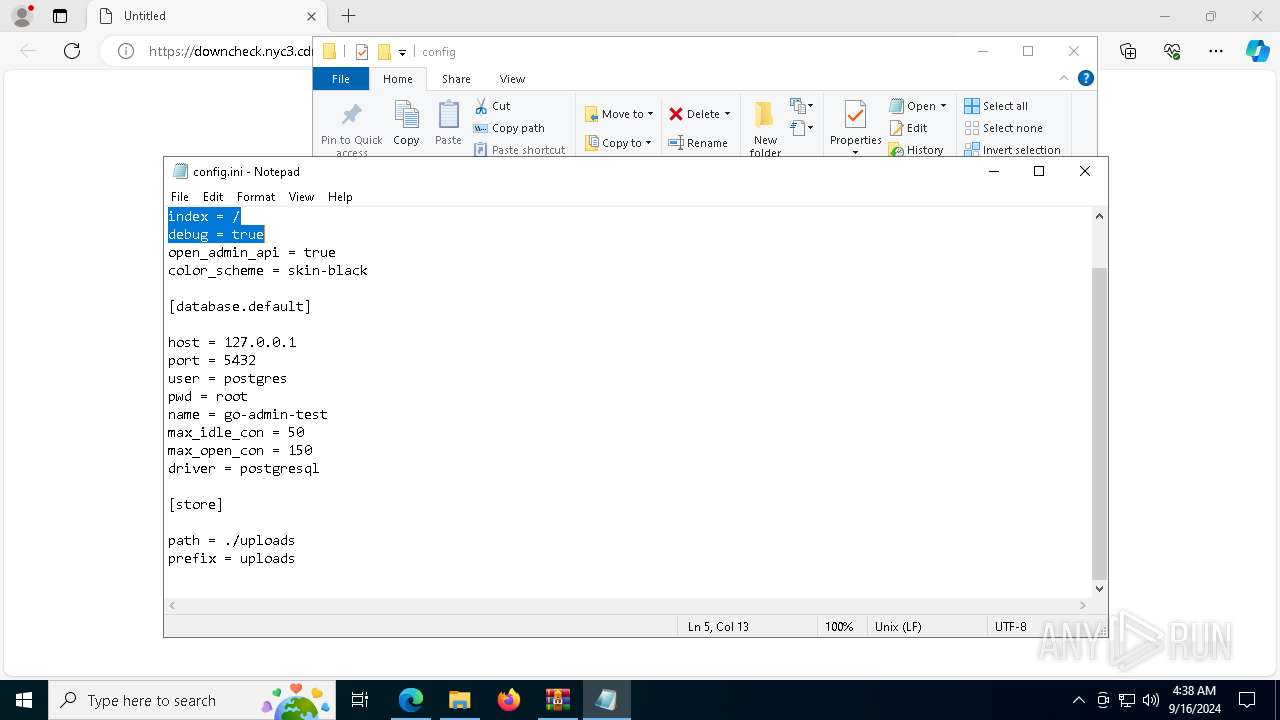Show hidden system tray icons
1280x720 pixels.
pyautogui.click(x=1078, y=700)
